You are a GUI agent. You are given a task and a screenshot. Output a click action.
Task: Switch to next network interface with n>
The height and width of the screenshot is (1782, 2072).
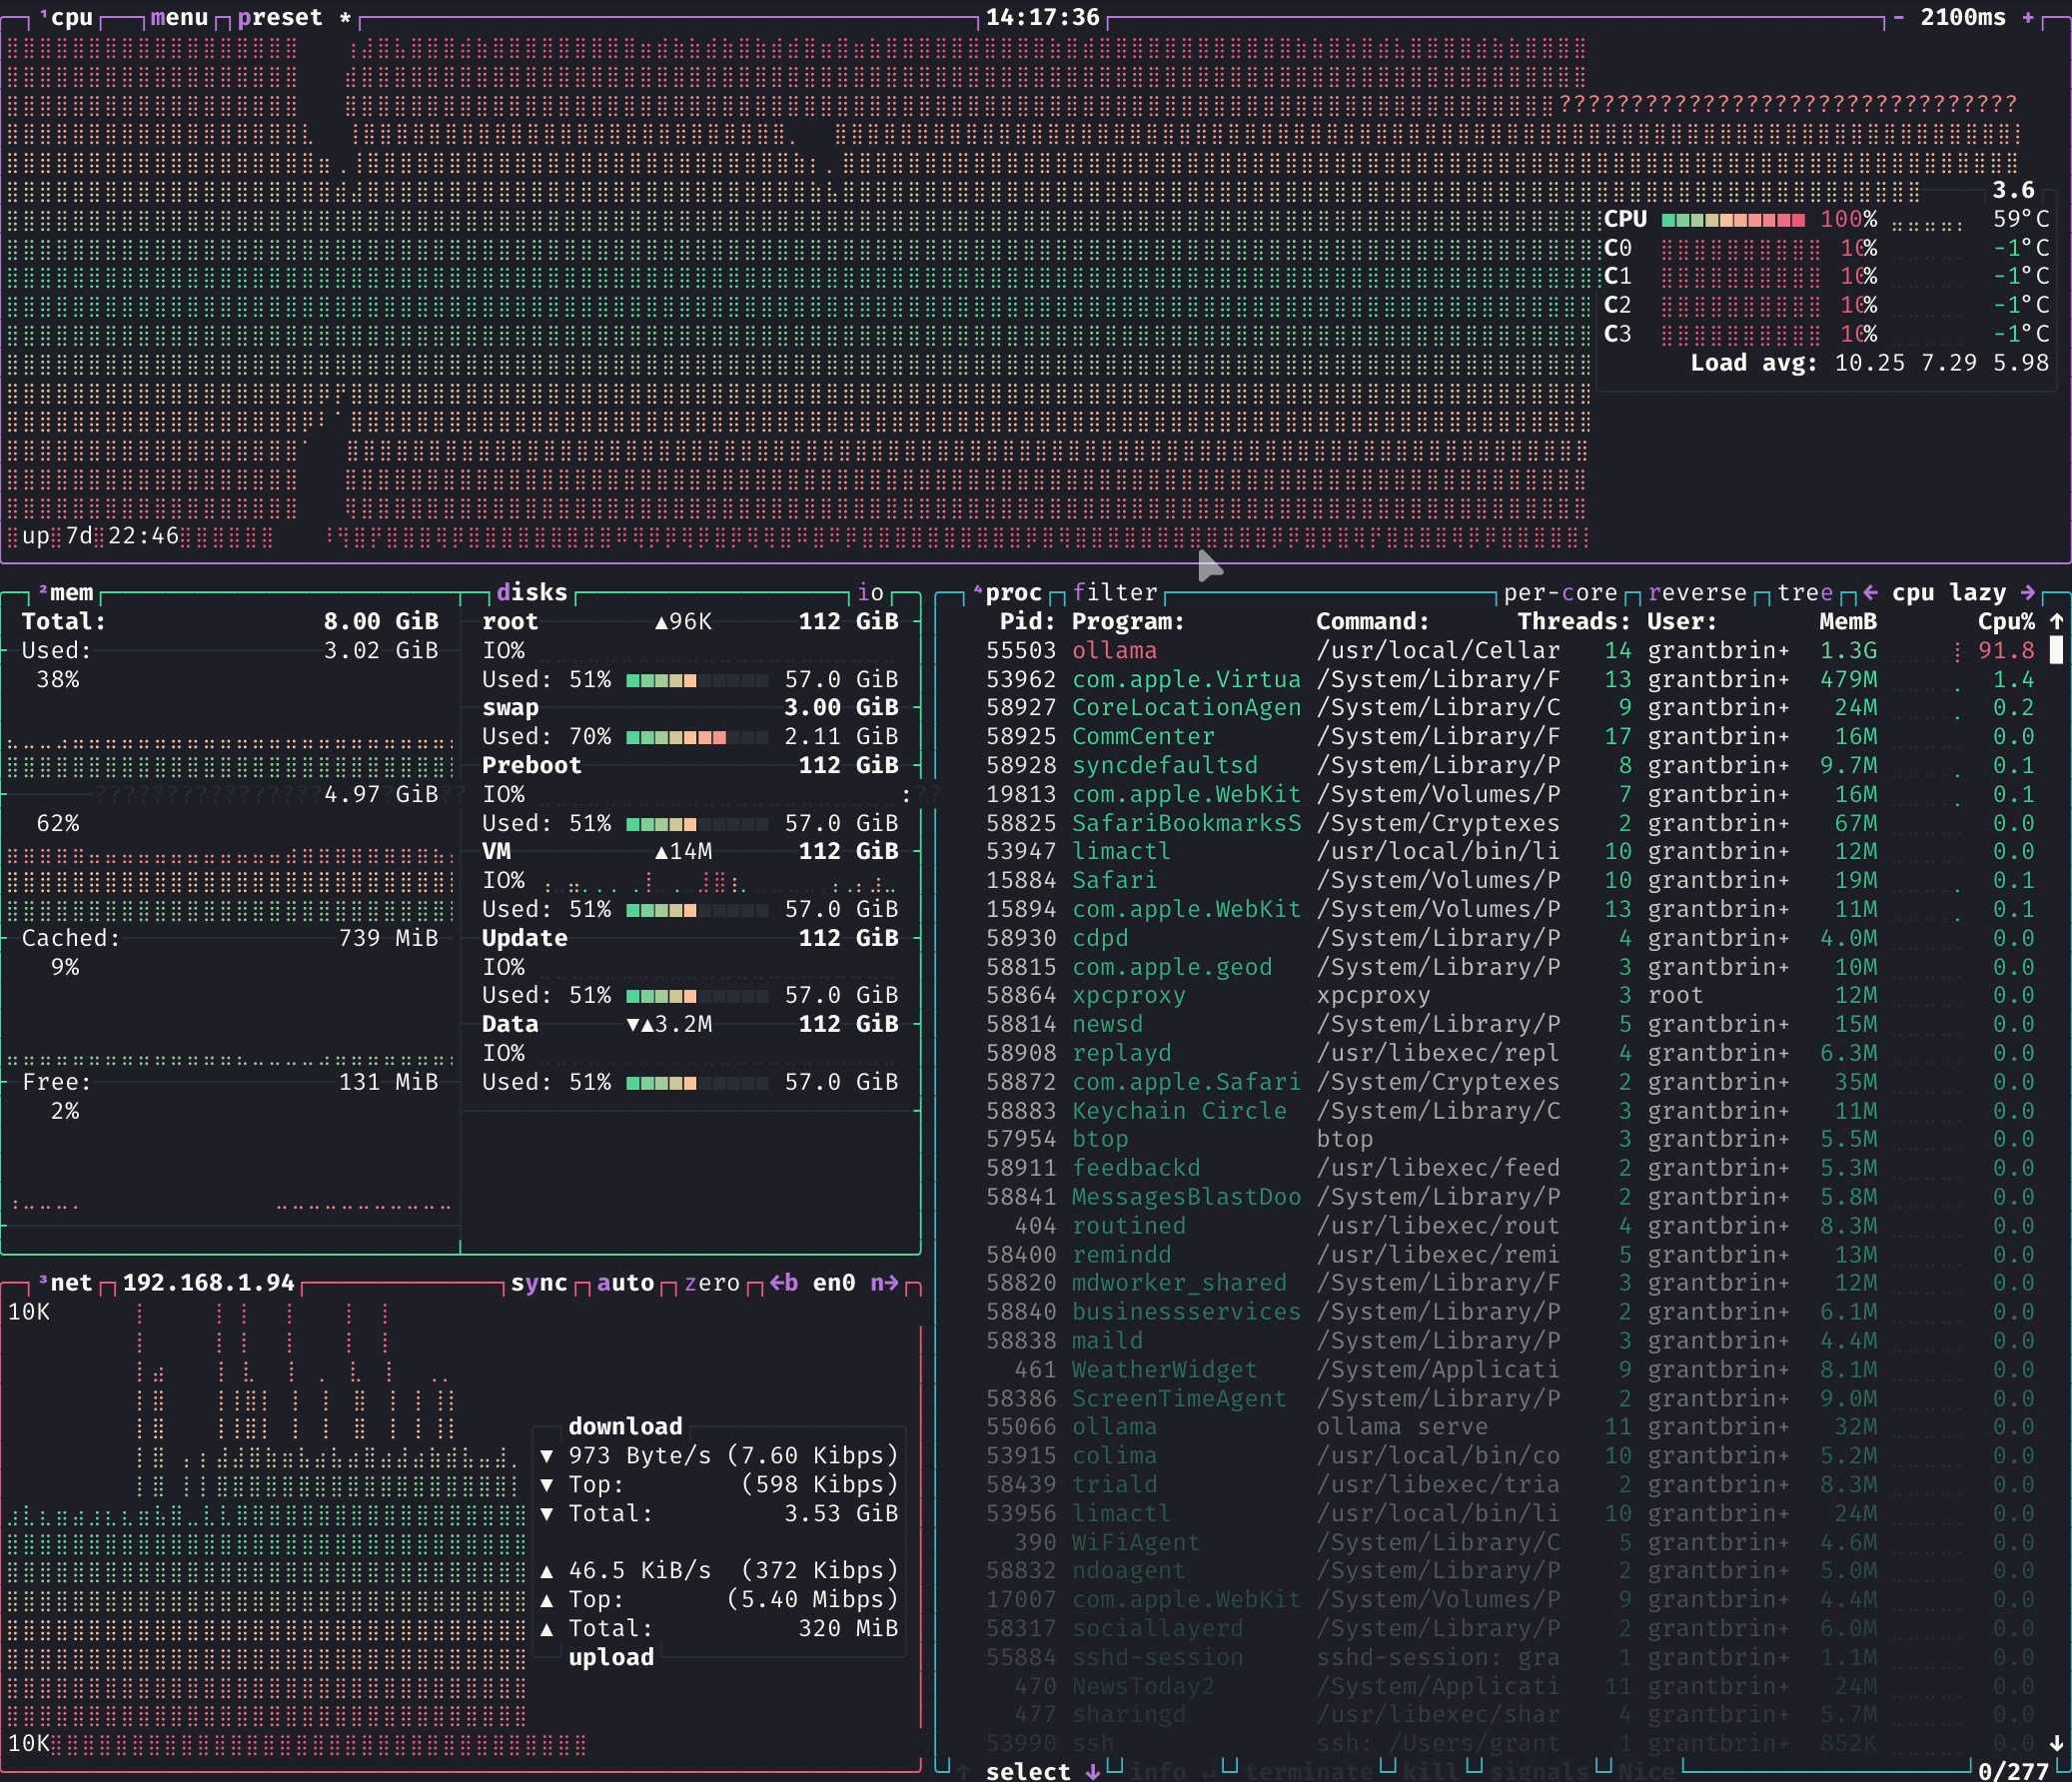[x=884, y=1283]
